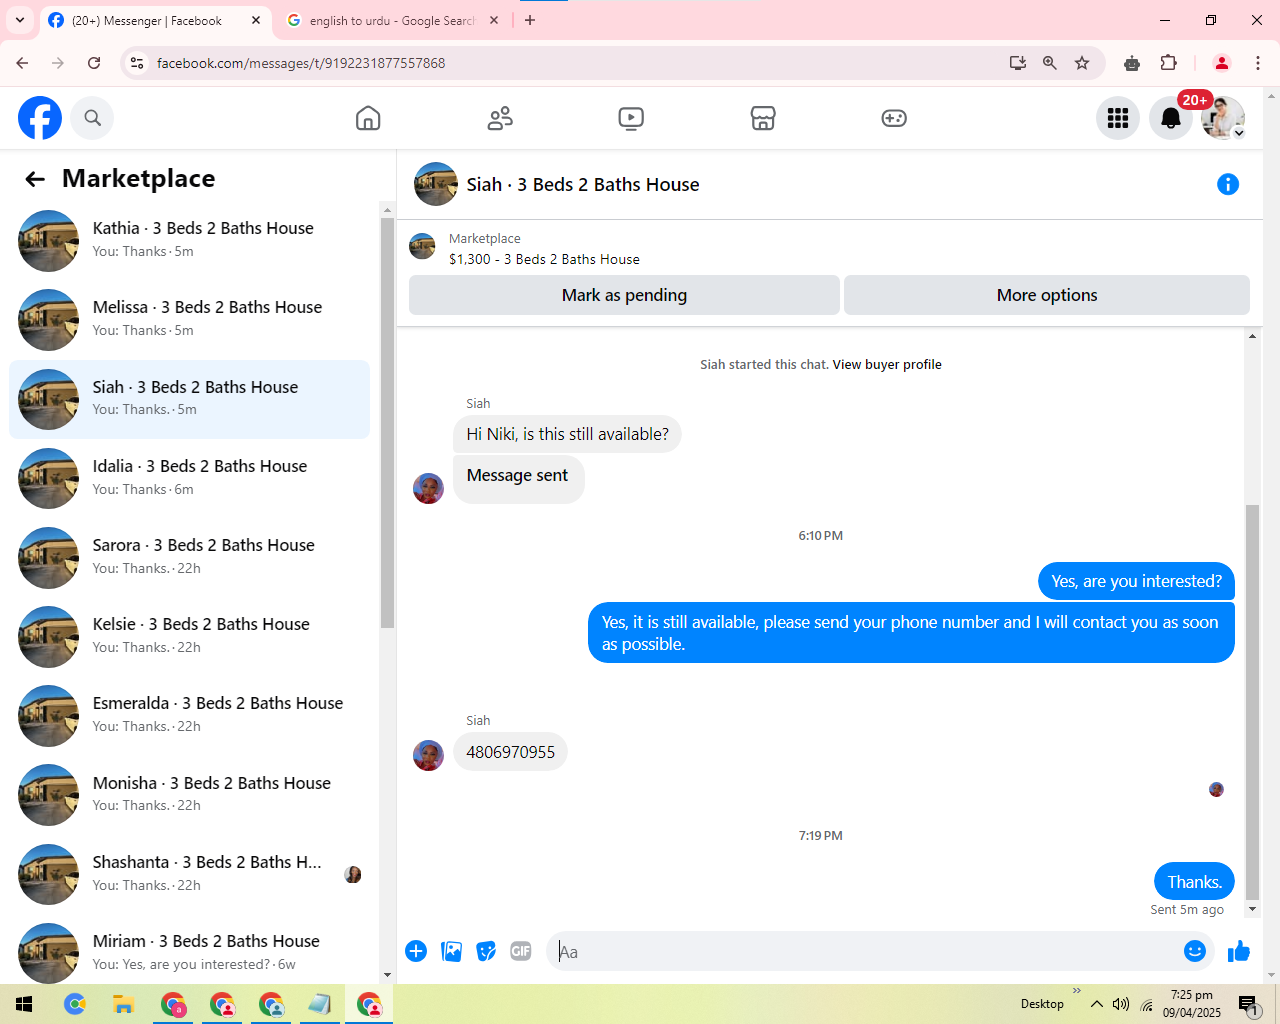Viewport: 1280px width, 1024px height.
Task: Open the emoji picker
Action: pos(1195,951)
